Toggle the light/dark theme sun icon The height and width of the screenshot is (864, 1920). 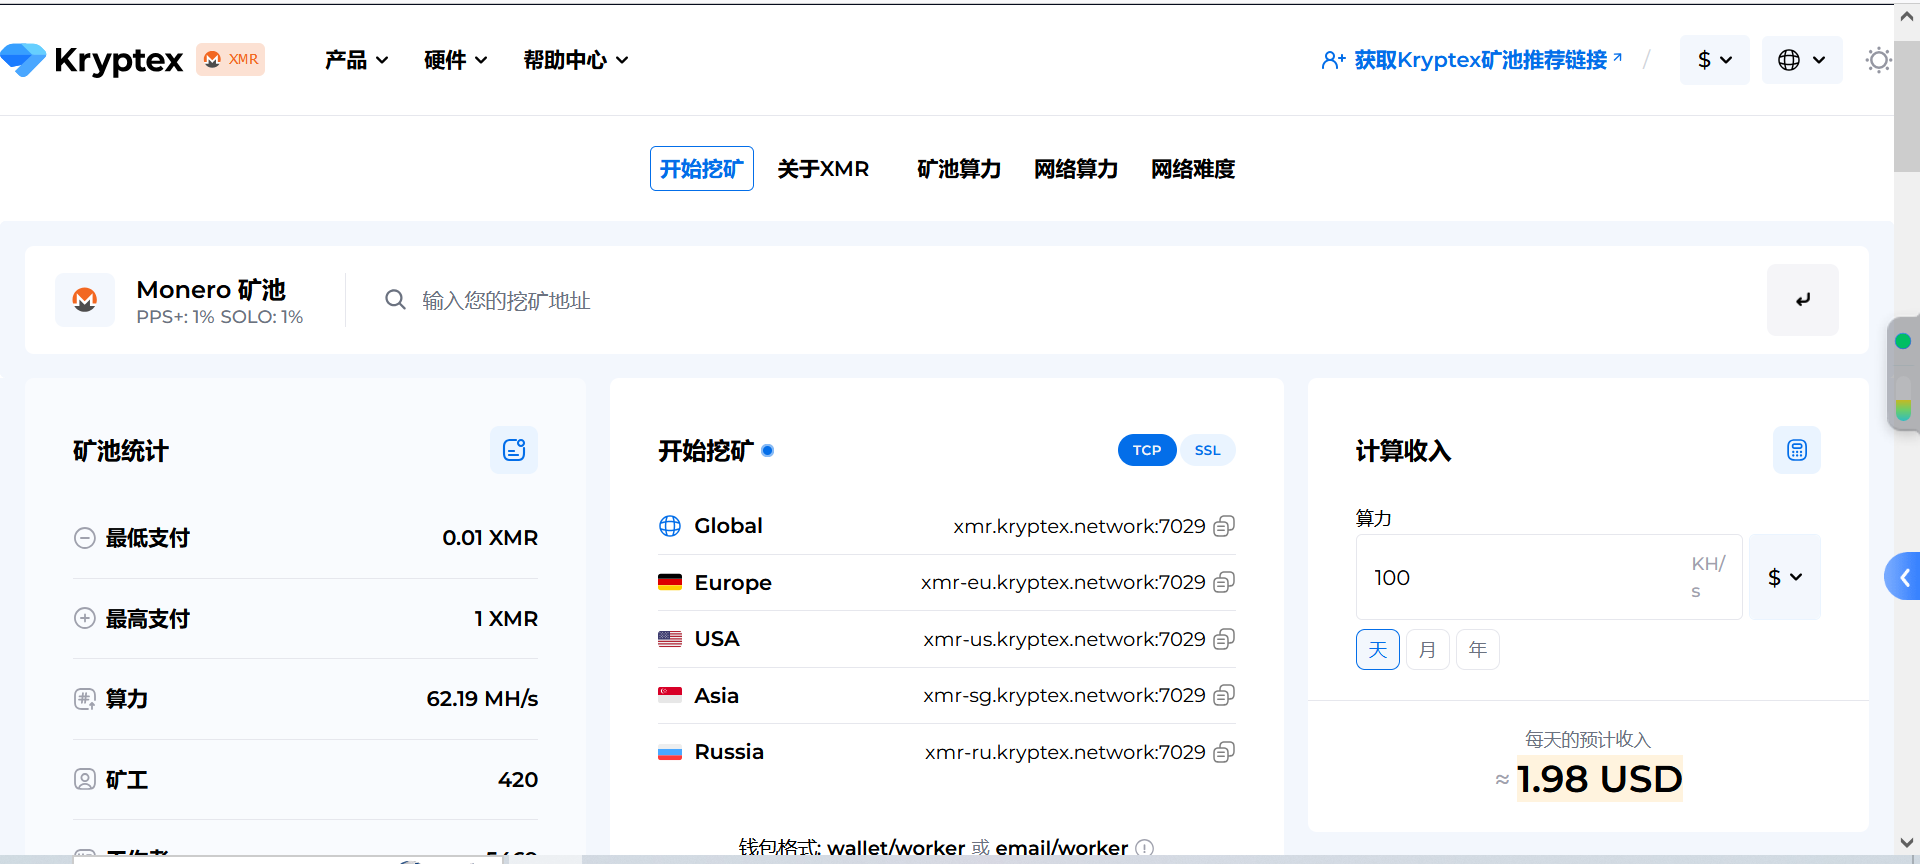1878,60
